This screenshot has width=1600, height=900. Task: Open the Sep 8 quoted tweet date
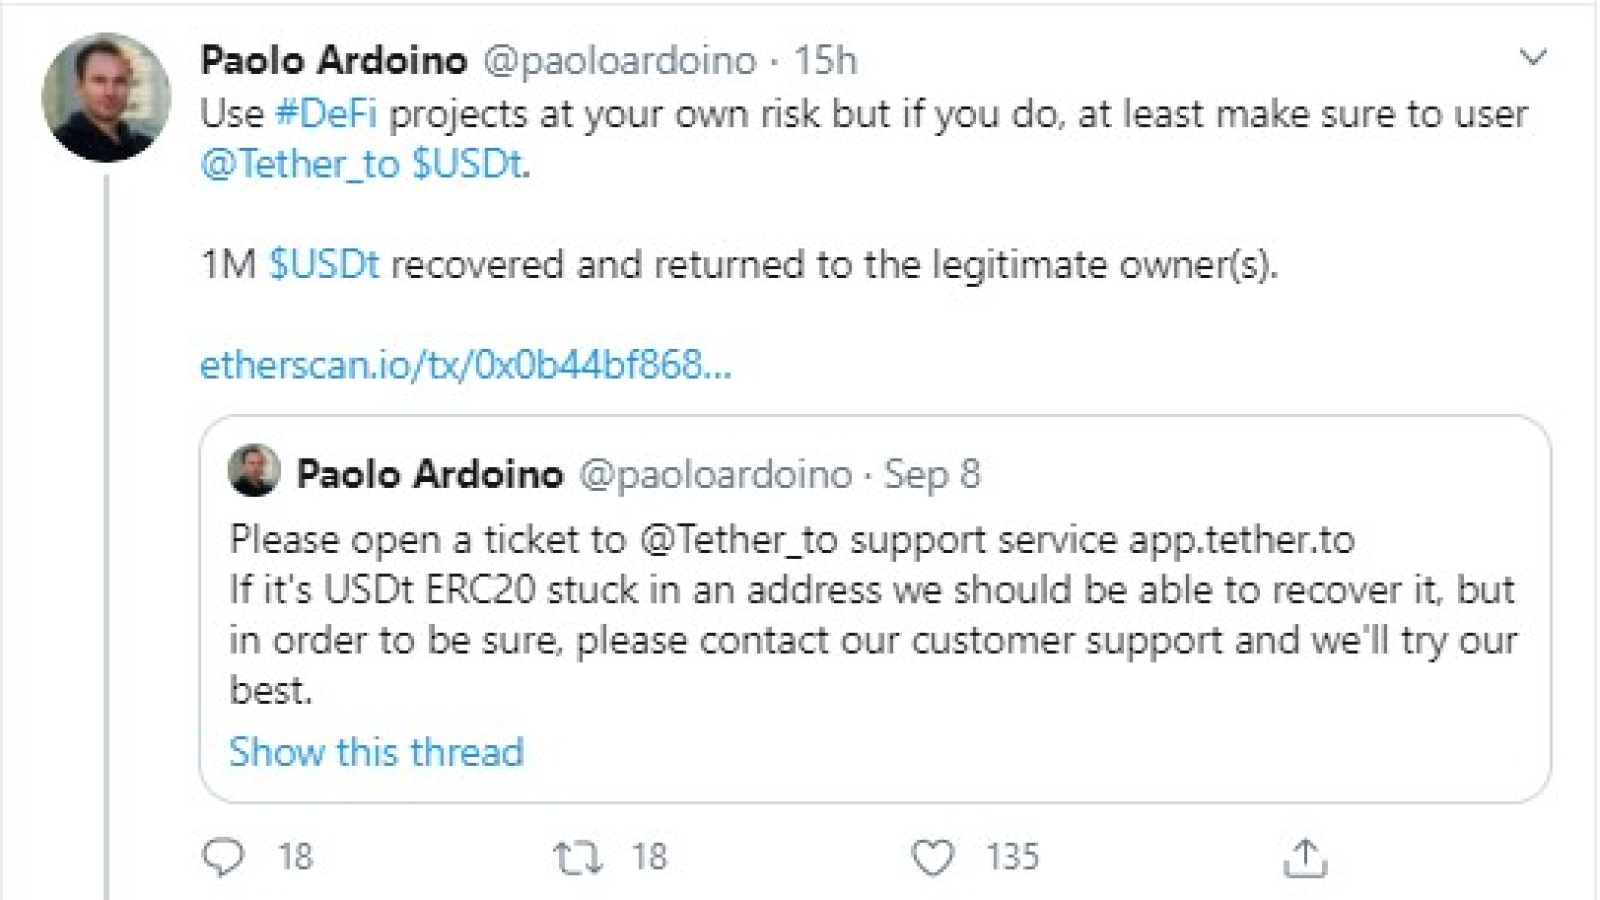pos(932,474)
